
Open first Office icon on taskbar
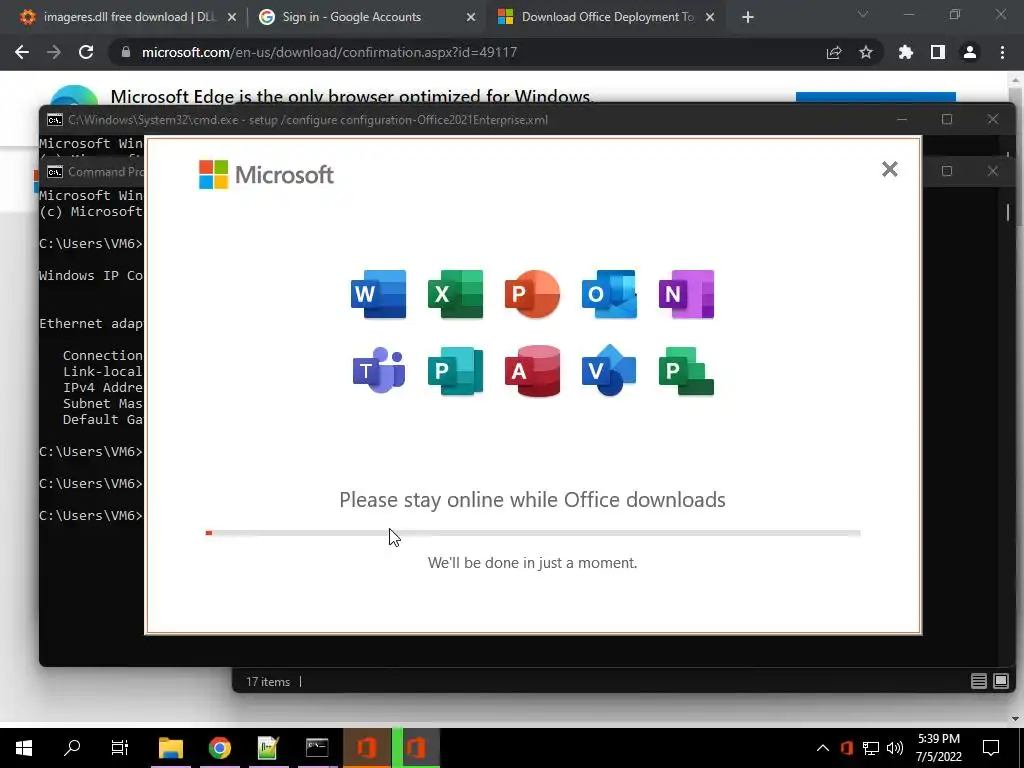[x=366, y=748]
